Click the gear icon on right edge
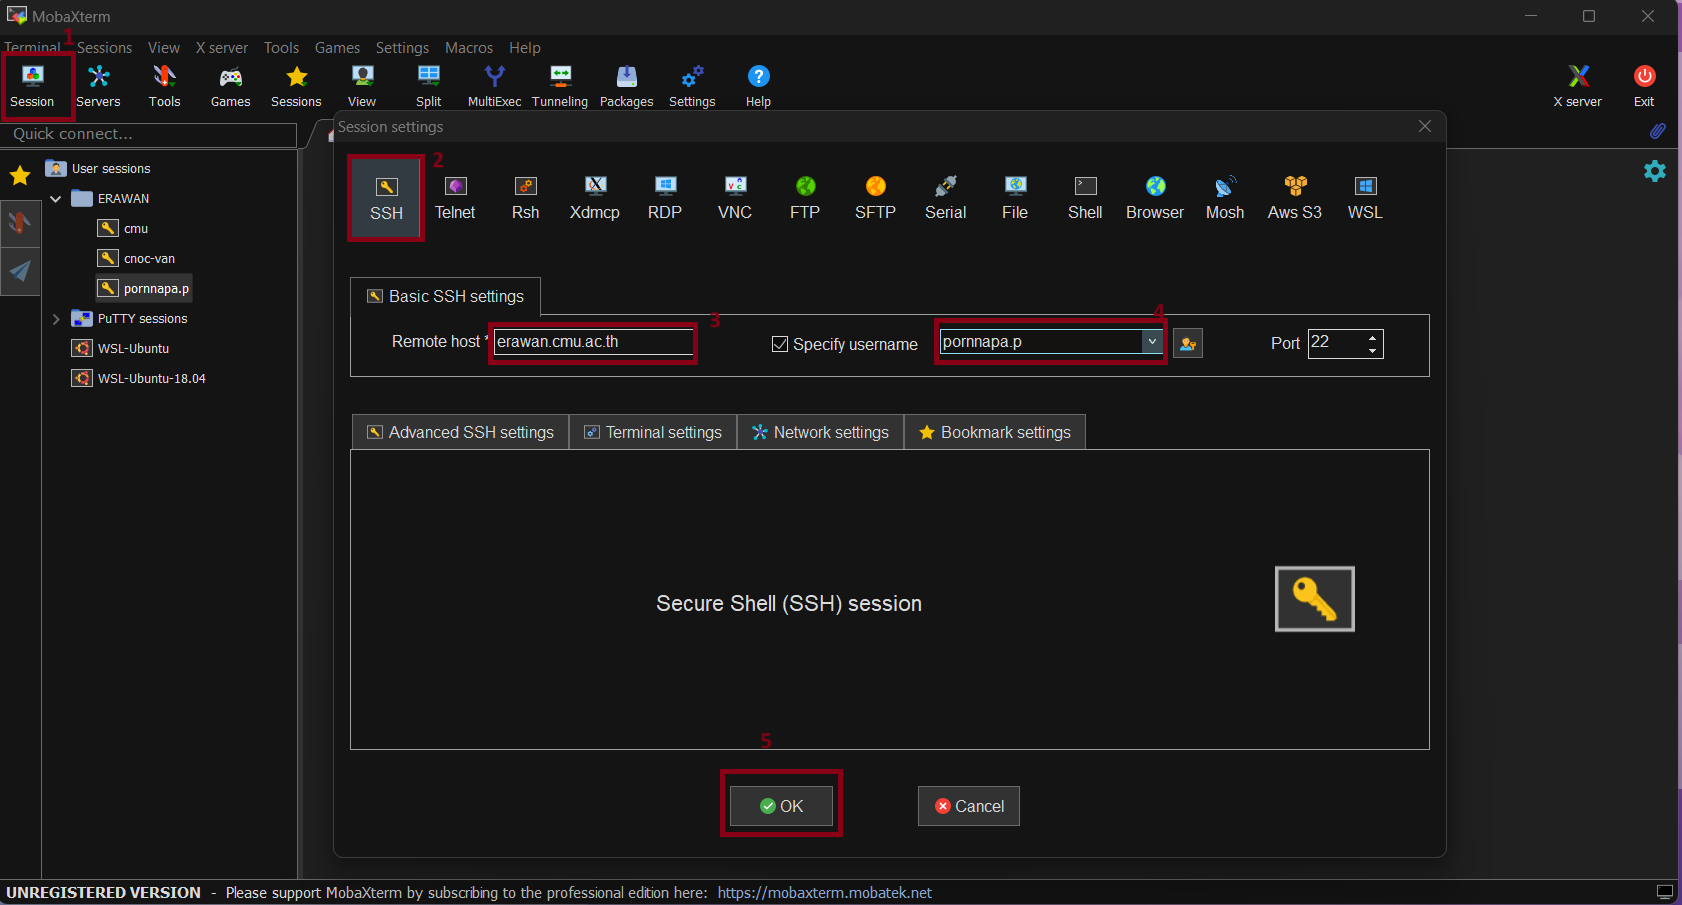Image resolution: width=1682 pixels, height=905 pixels. click(x=1655, y=171)
